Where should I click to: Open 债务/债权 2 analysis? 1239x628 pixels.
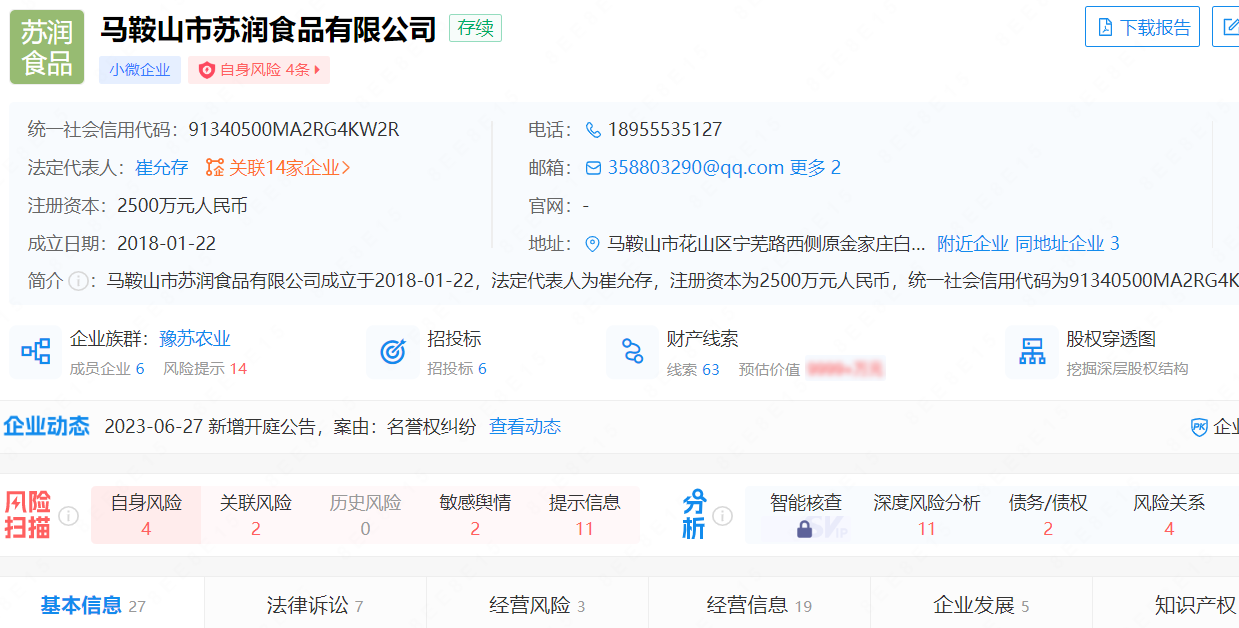click(x=1048, y=515)
